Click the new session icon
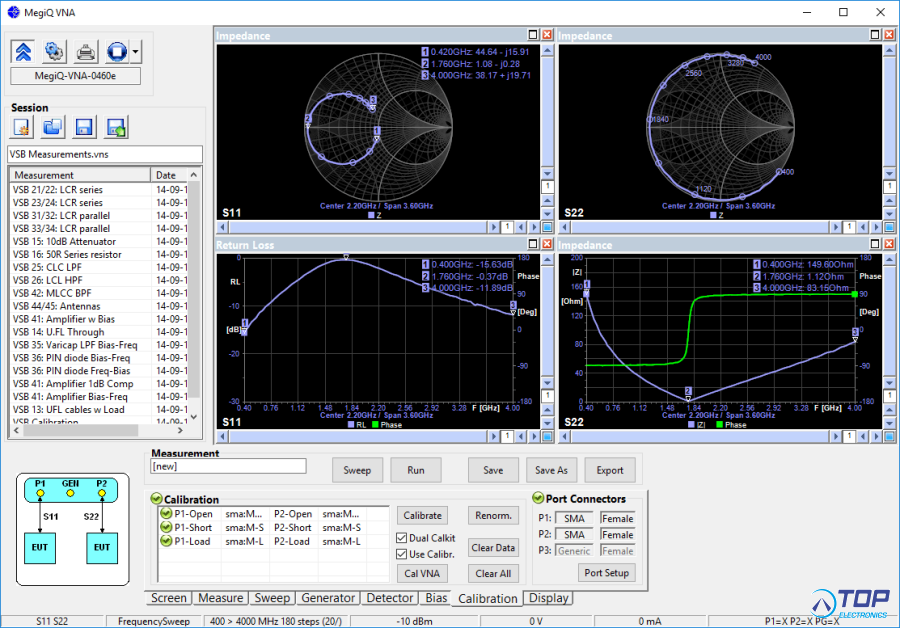This screenshot has height=628, width=900. pos(22,127)
